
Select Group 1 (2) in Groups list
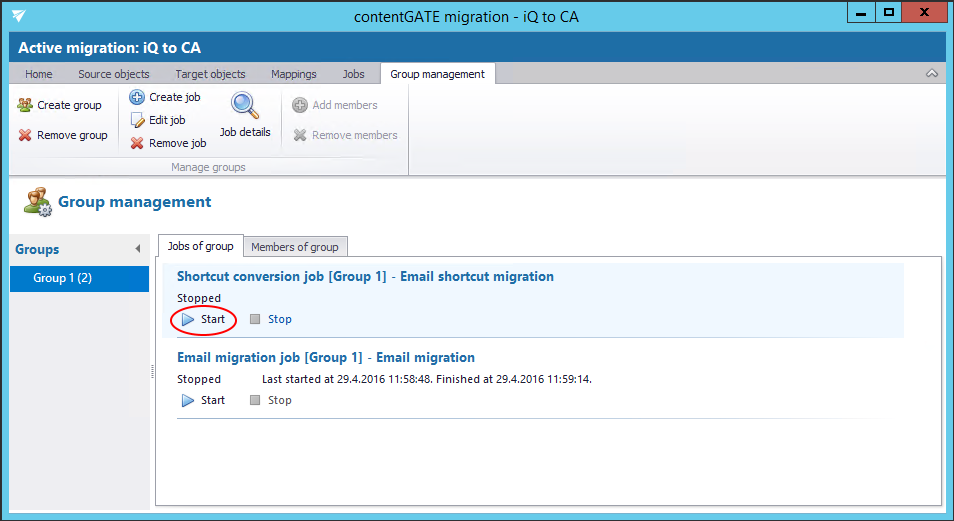[x=63, y=278]
